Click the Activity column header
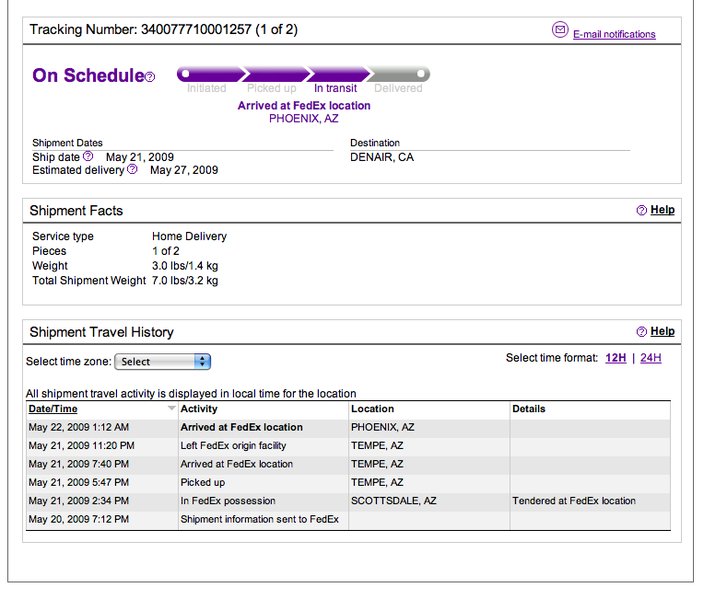The width and height of the screenshot is (704, 599). click(x=199, y=409)
